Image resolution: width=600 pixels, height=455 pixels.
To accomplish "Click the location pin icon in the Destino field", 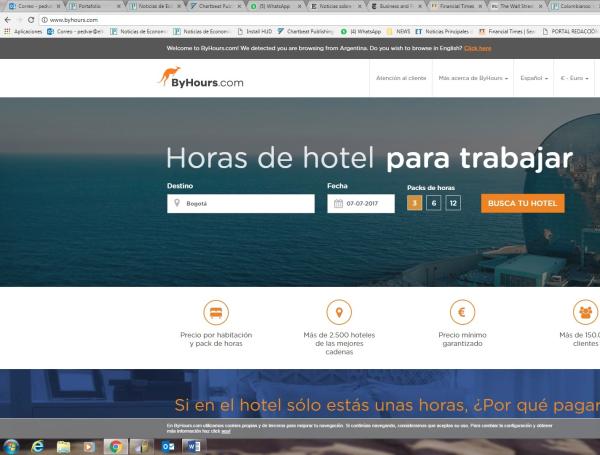I will click(x=177, y=203).
